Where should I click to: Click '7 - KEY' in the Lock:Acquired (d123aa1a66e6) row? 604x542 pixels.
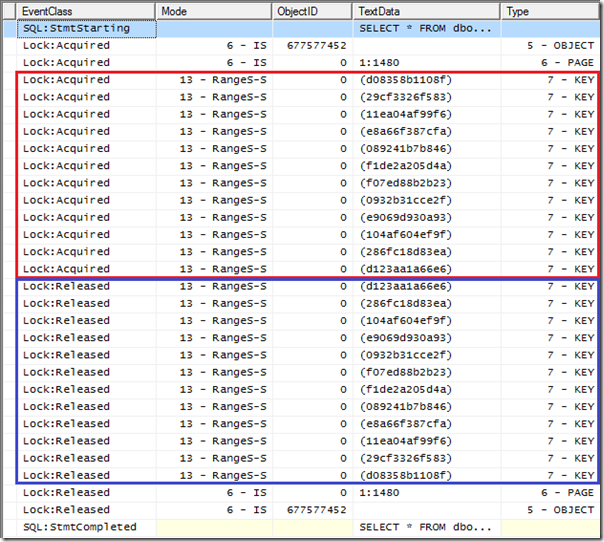tap(571, 269)
